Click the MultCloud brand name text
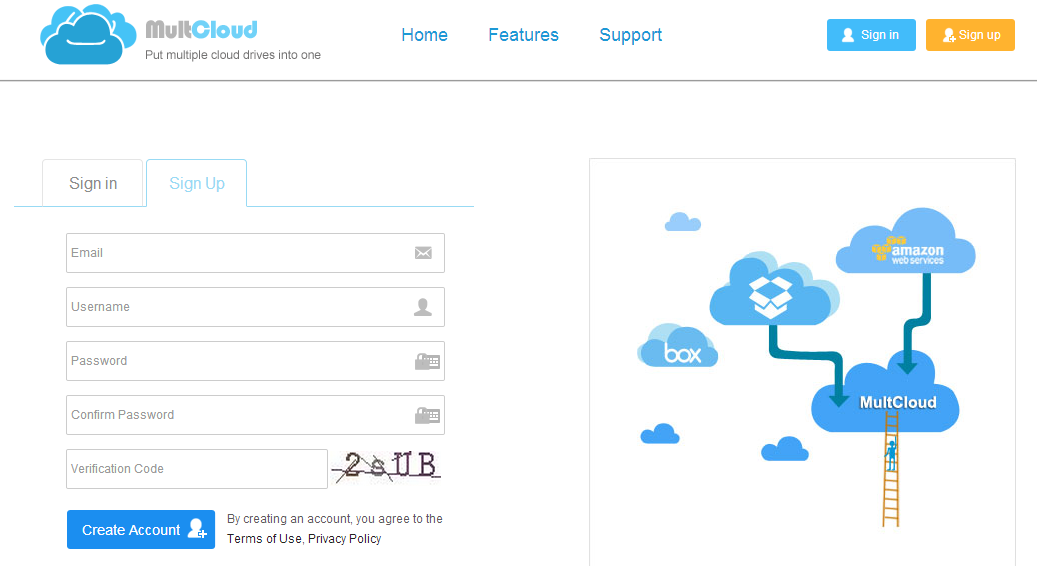The height and width of the screenshot is (566, 1037). tap(201, 30)
